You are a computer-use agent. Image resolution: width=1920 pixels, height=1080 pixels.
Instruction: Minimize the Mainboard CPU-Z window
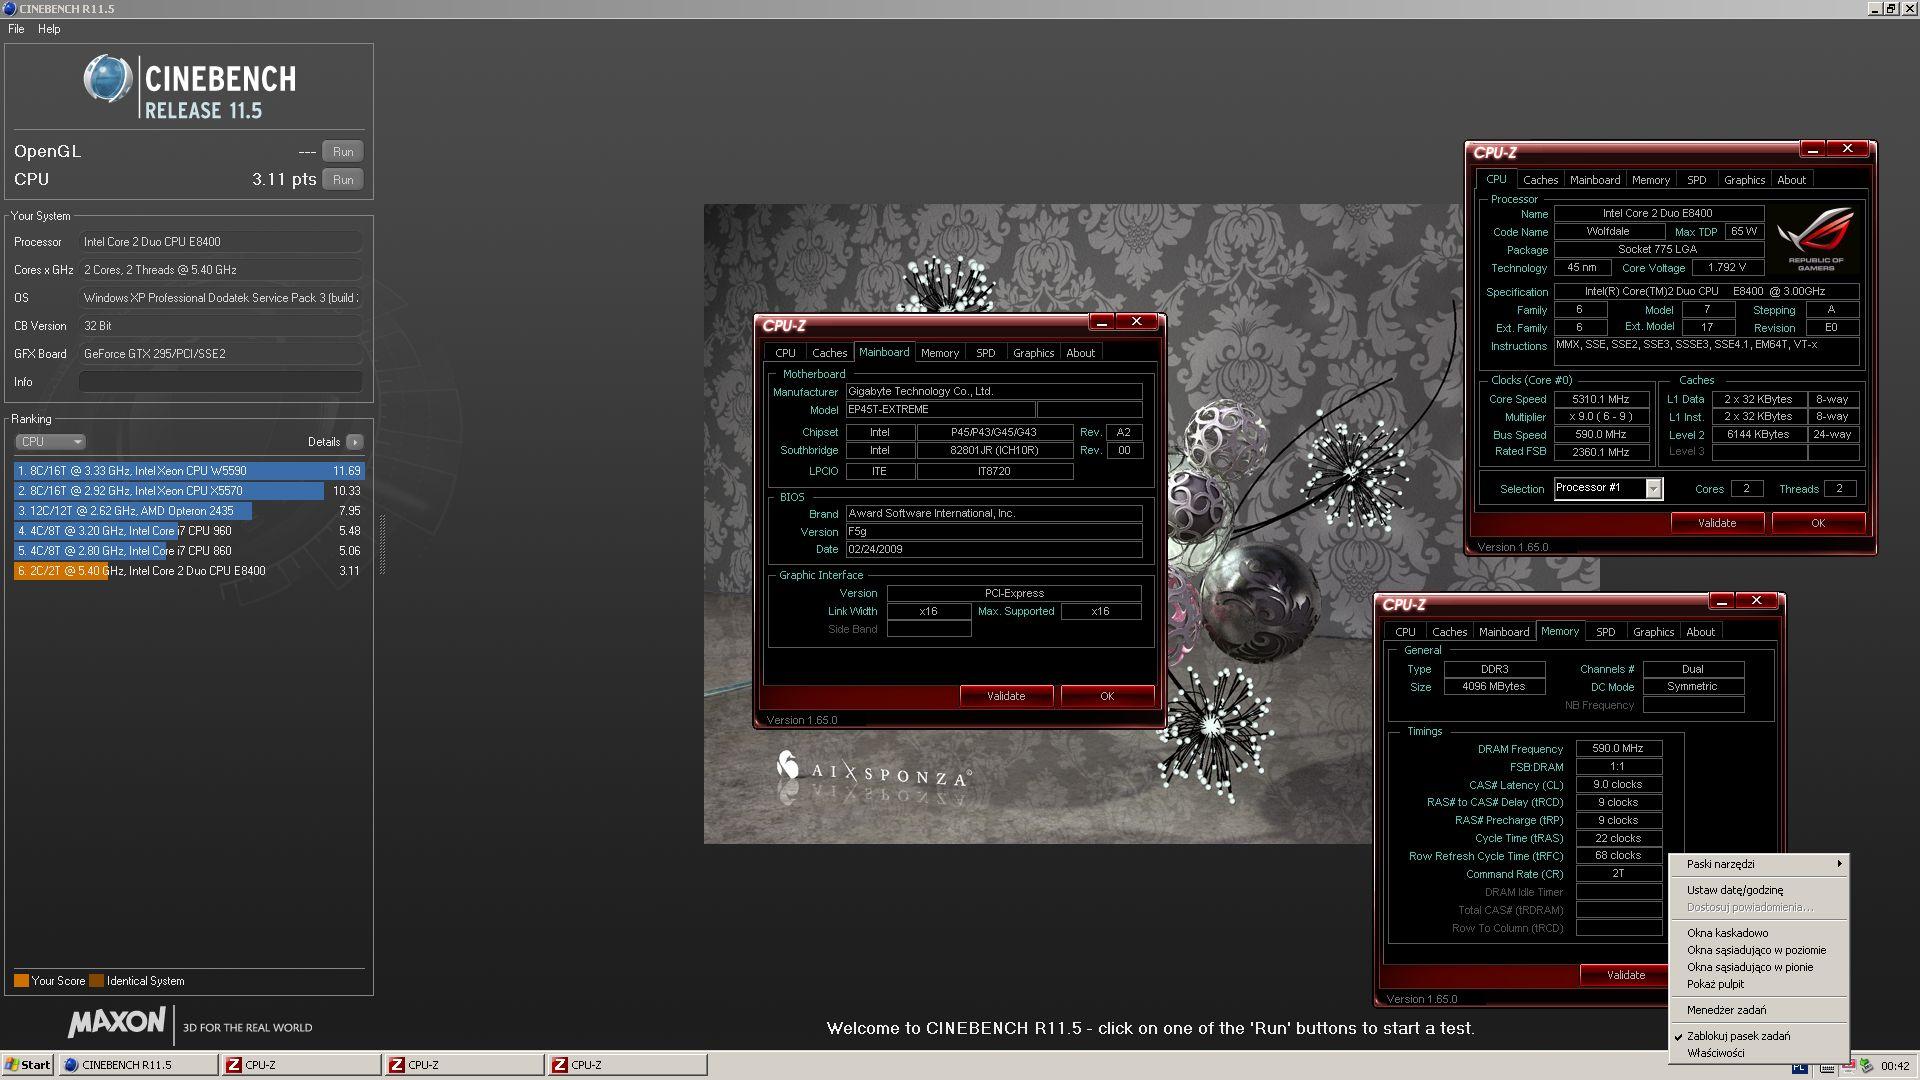(x=1101, y=322)
